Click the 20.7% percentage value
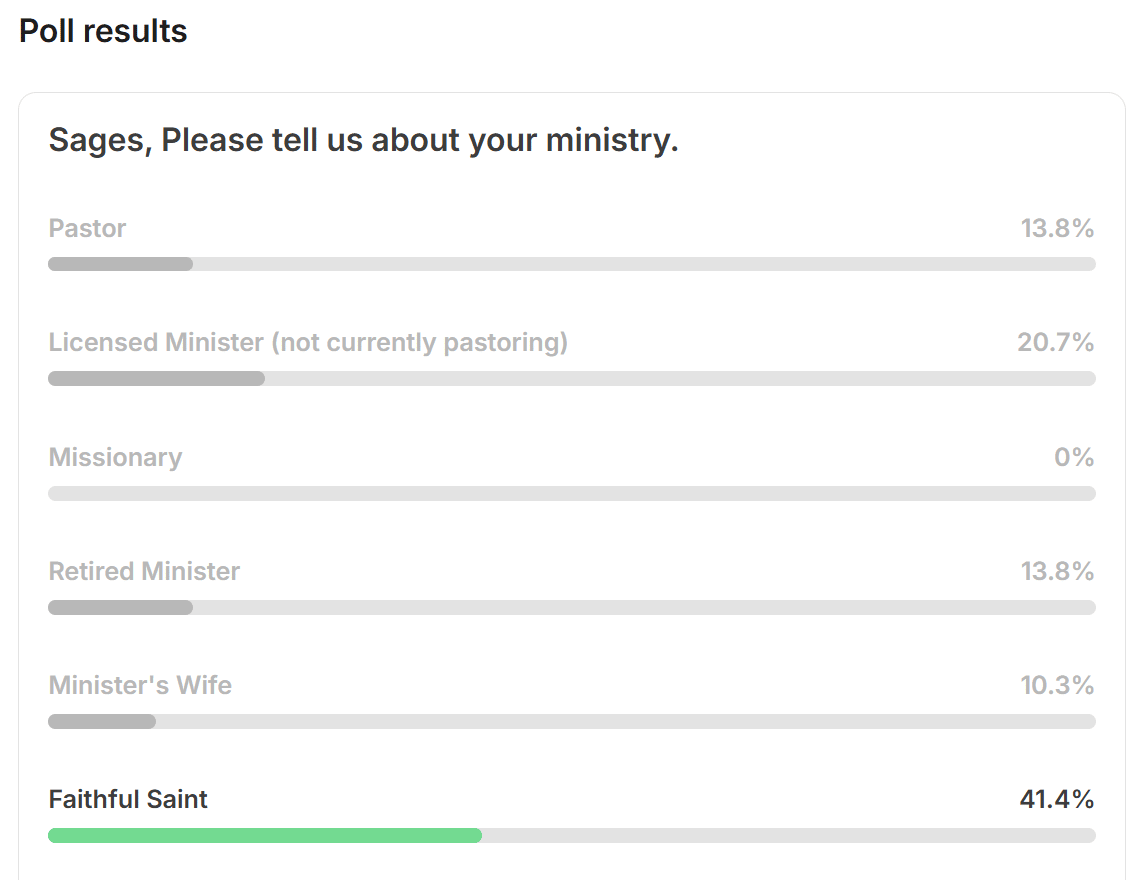 1055,342
